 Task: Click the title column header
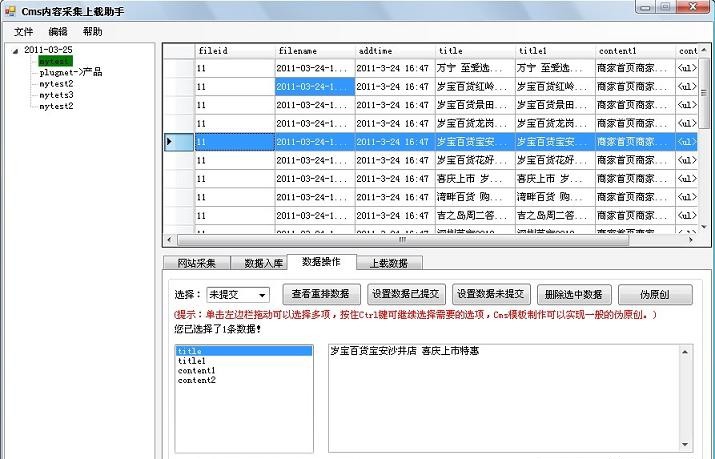tap(476, 51)
